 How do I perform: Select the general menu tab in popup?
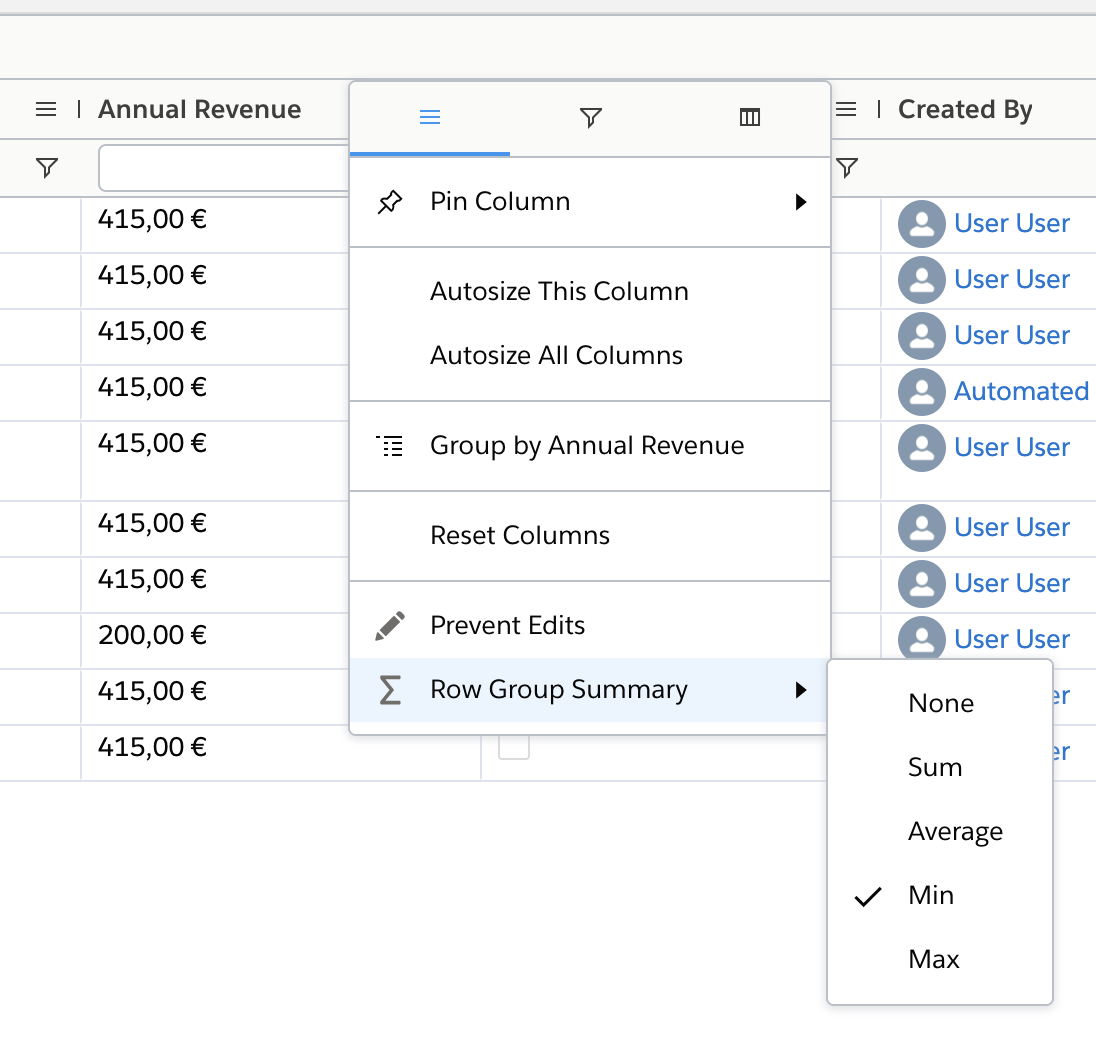pyautogui.click(x=430, y=118)
